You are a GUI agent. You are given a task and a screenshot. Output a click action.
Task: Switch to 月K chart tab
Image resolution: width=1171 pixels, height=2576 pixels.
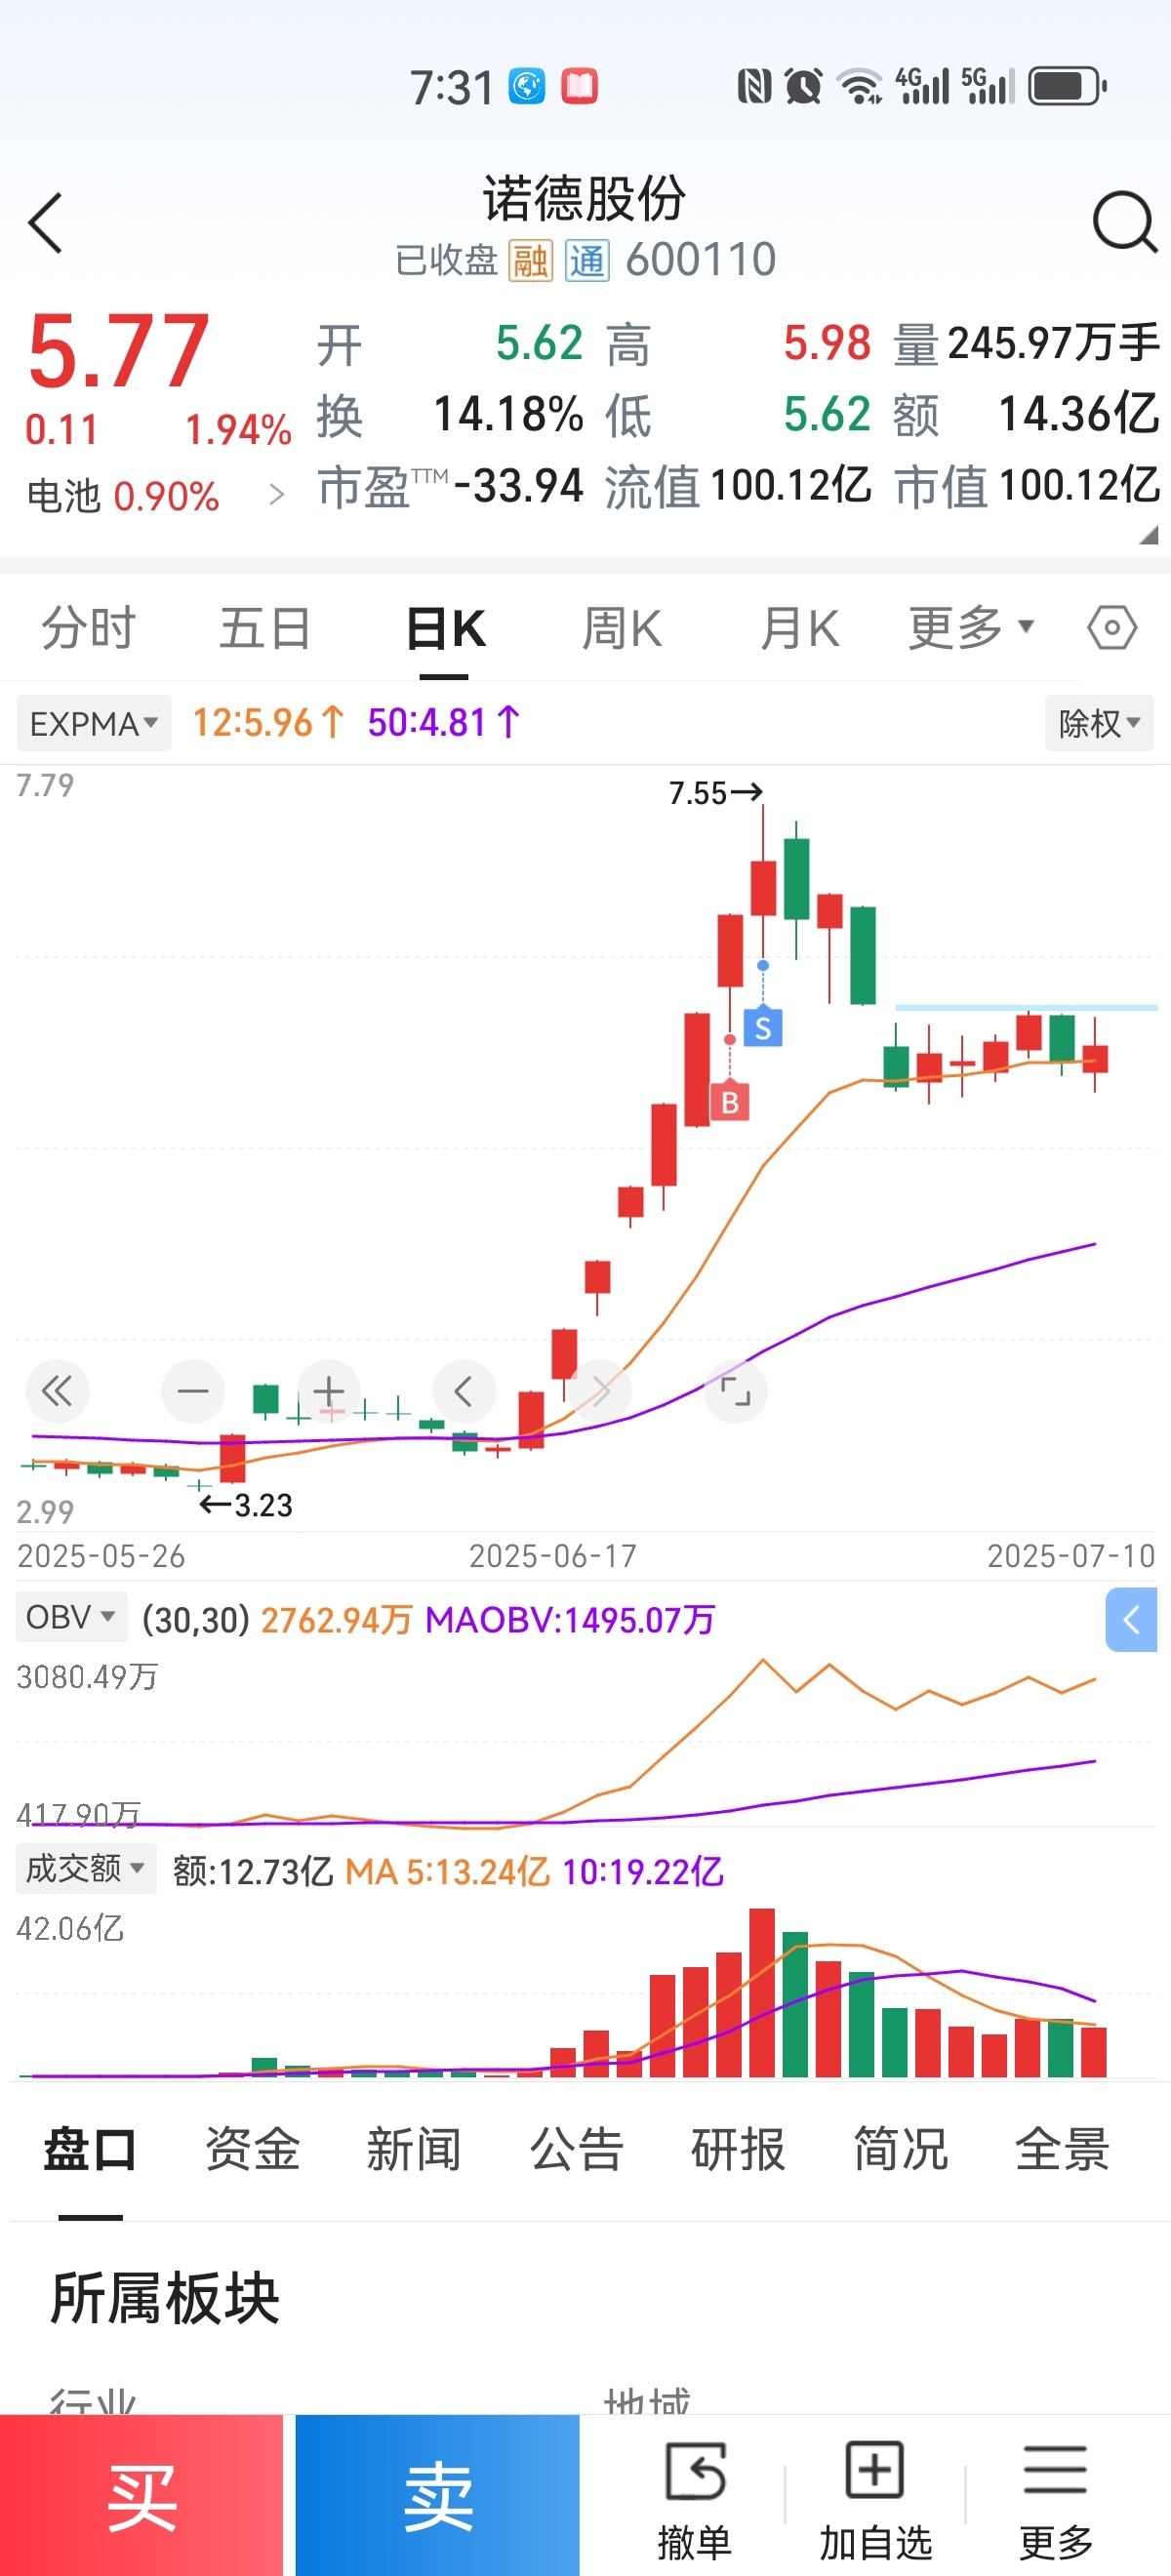pyautogui.click(x=799, y=628)
